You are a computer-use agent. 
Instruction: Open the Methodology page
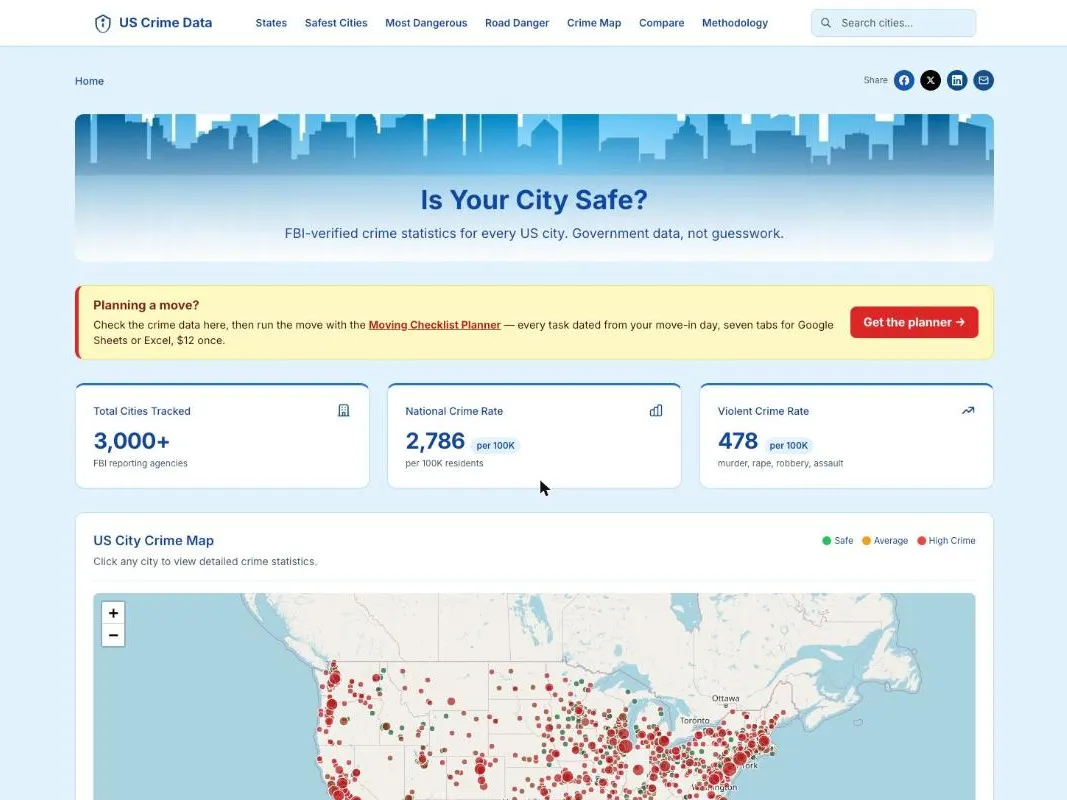(735, 23)
